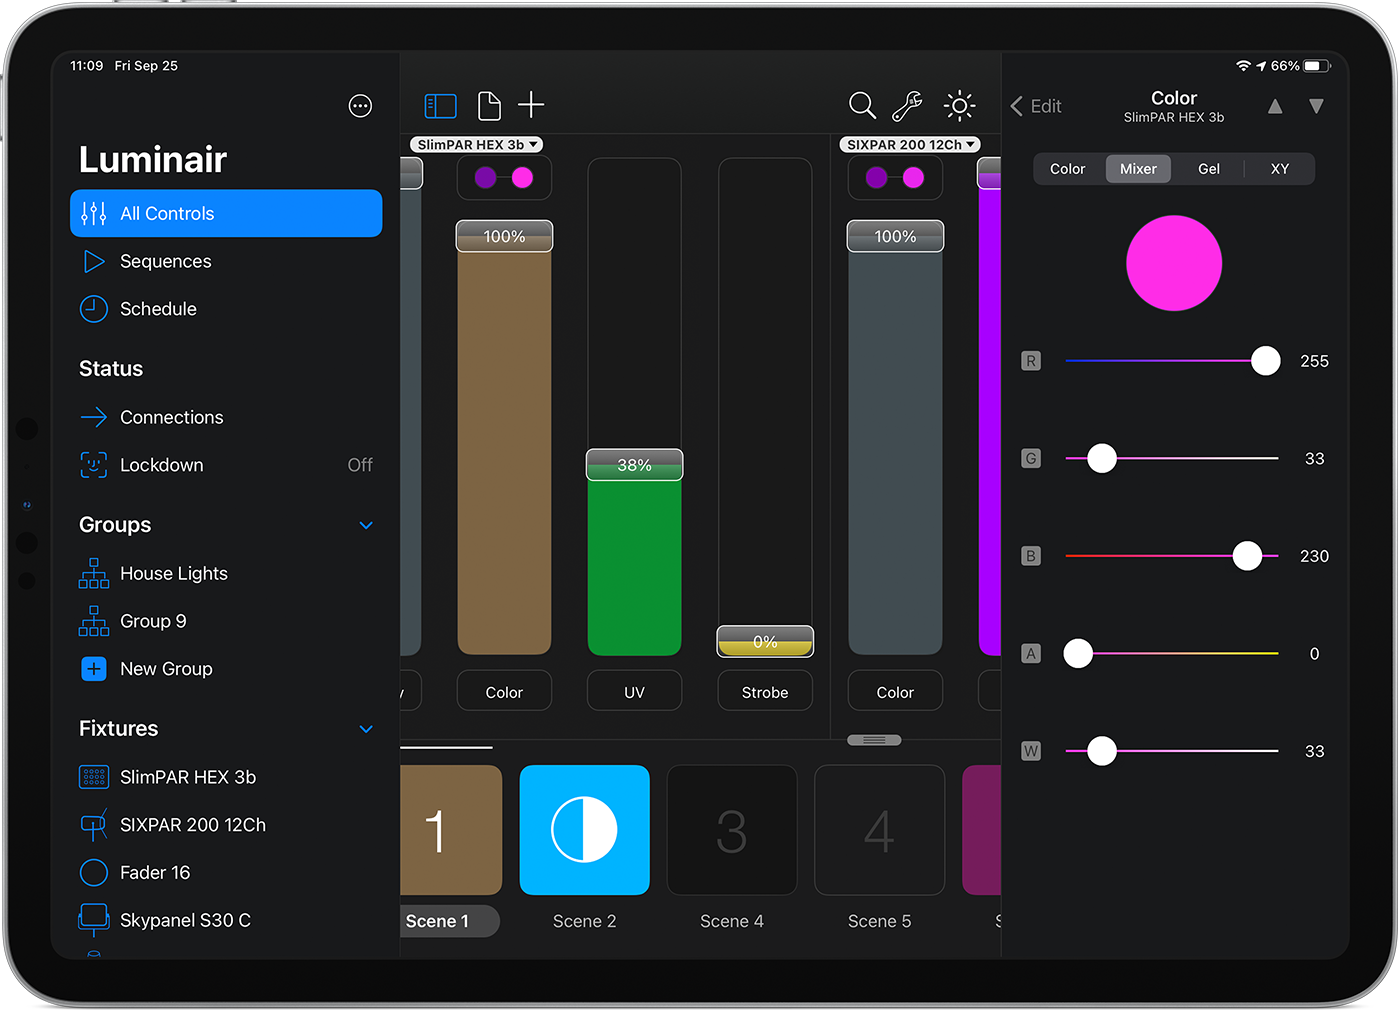Tap Wi-Fi icon in status bar
Screen dimensions: 1398x1010
click(x=1243, y=66)
